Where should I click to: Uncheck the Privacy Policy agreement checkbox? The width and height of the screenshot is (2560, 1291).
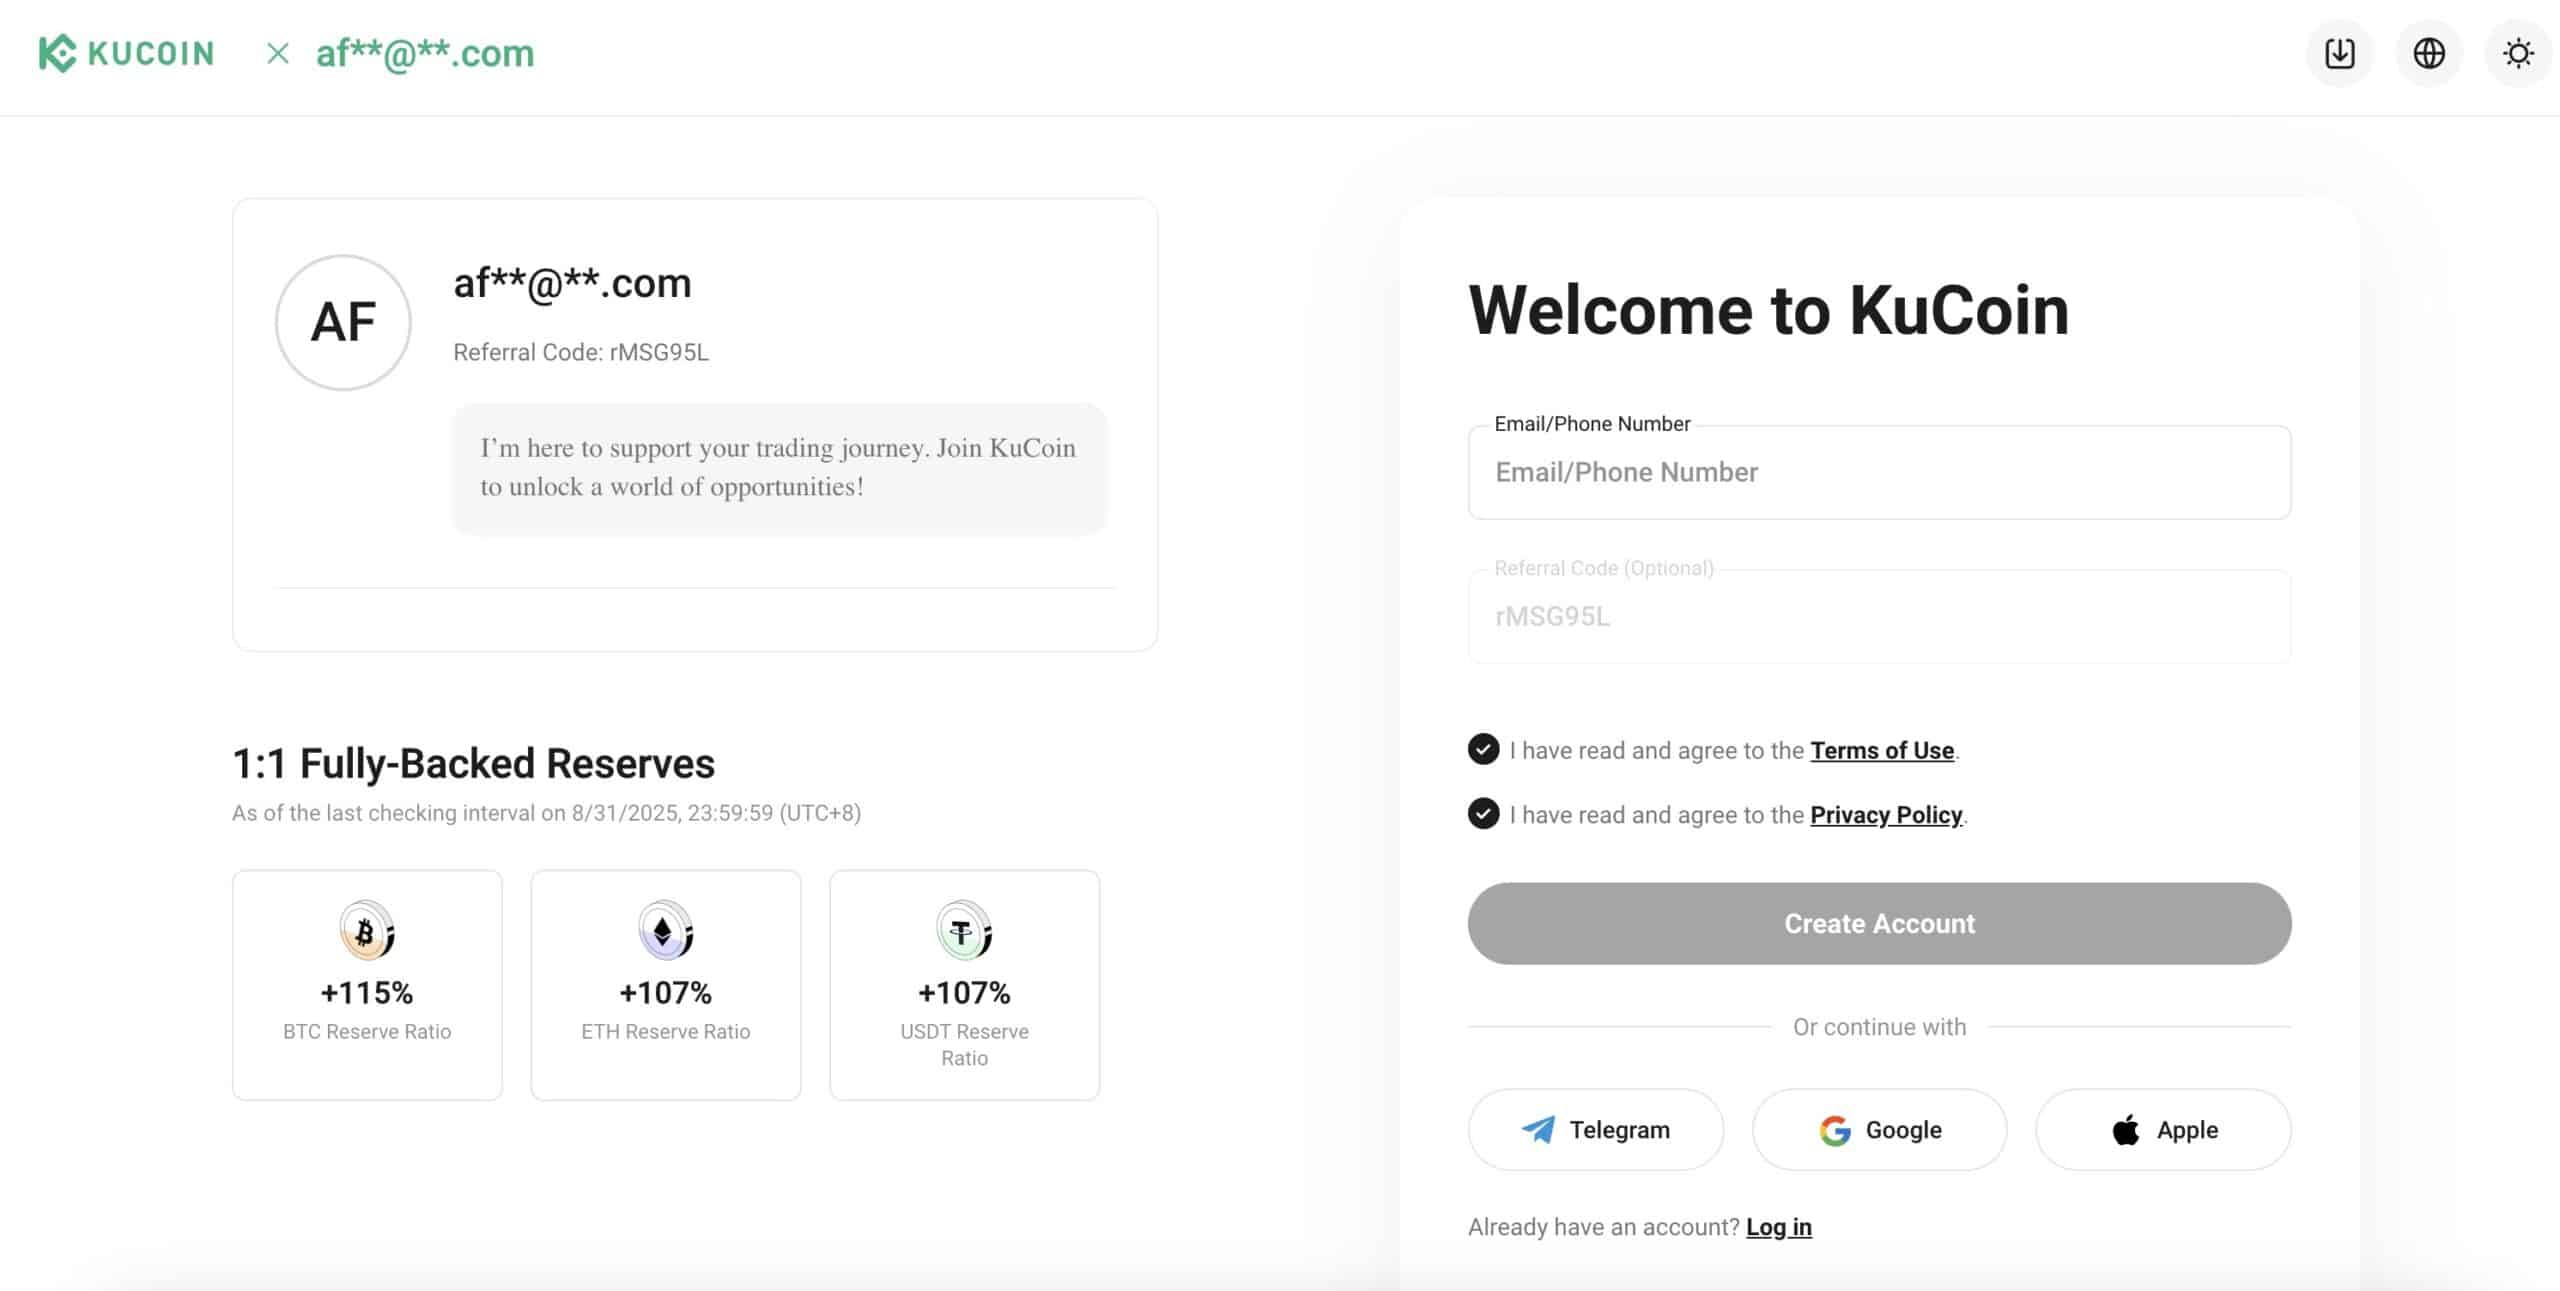[1483, 814]
